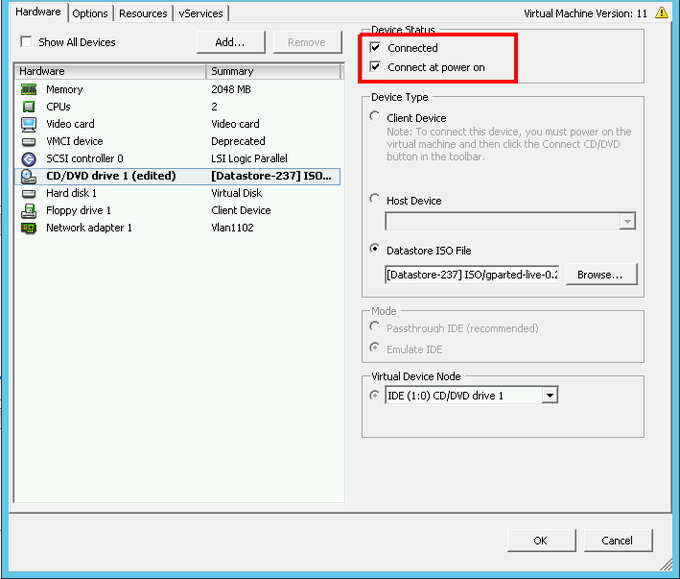Select the Network adapter 1 row label

(89, 228)
